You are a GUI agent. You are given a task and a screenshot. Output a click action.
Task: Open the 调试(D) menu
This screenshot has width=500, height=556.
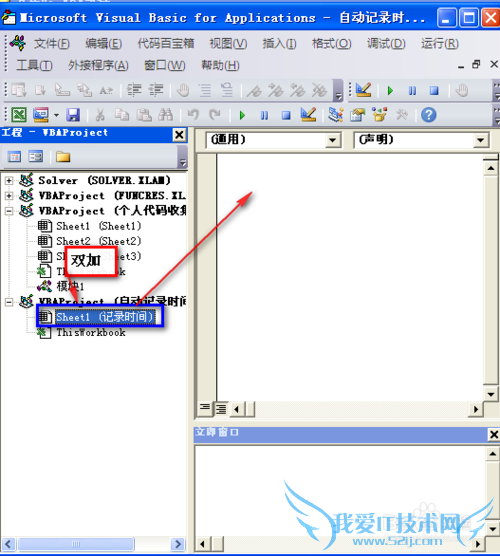point(386,44)
